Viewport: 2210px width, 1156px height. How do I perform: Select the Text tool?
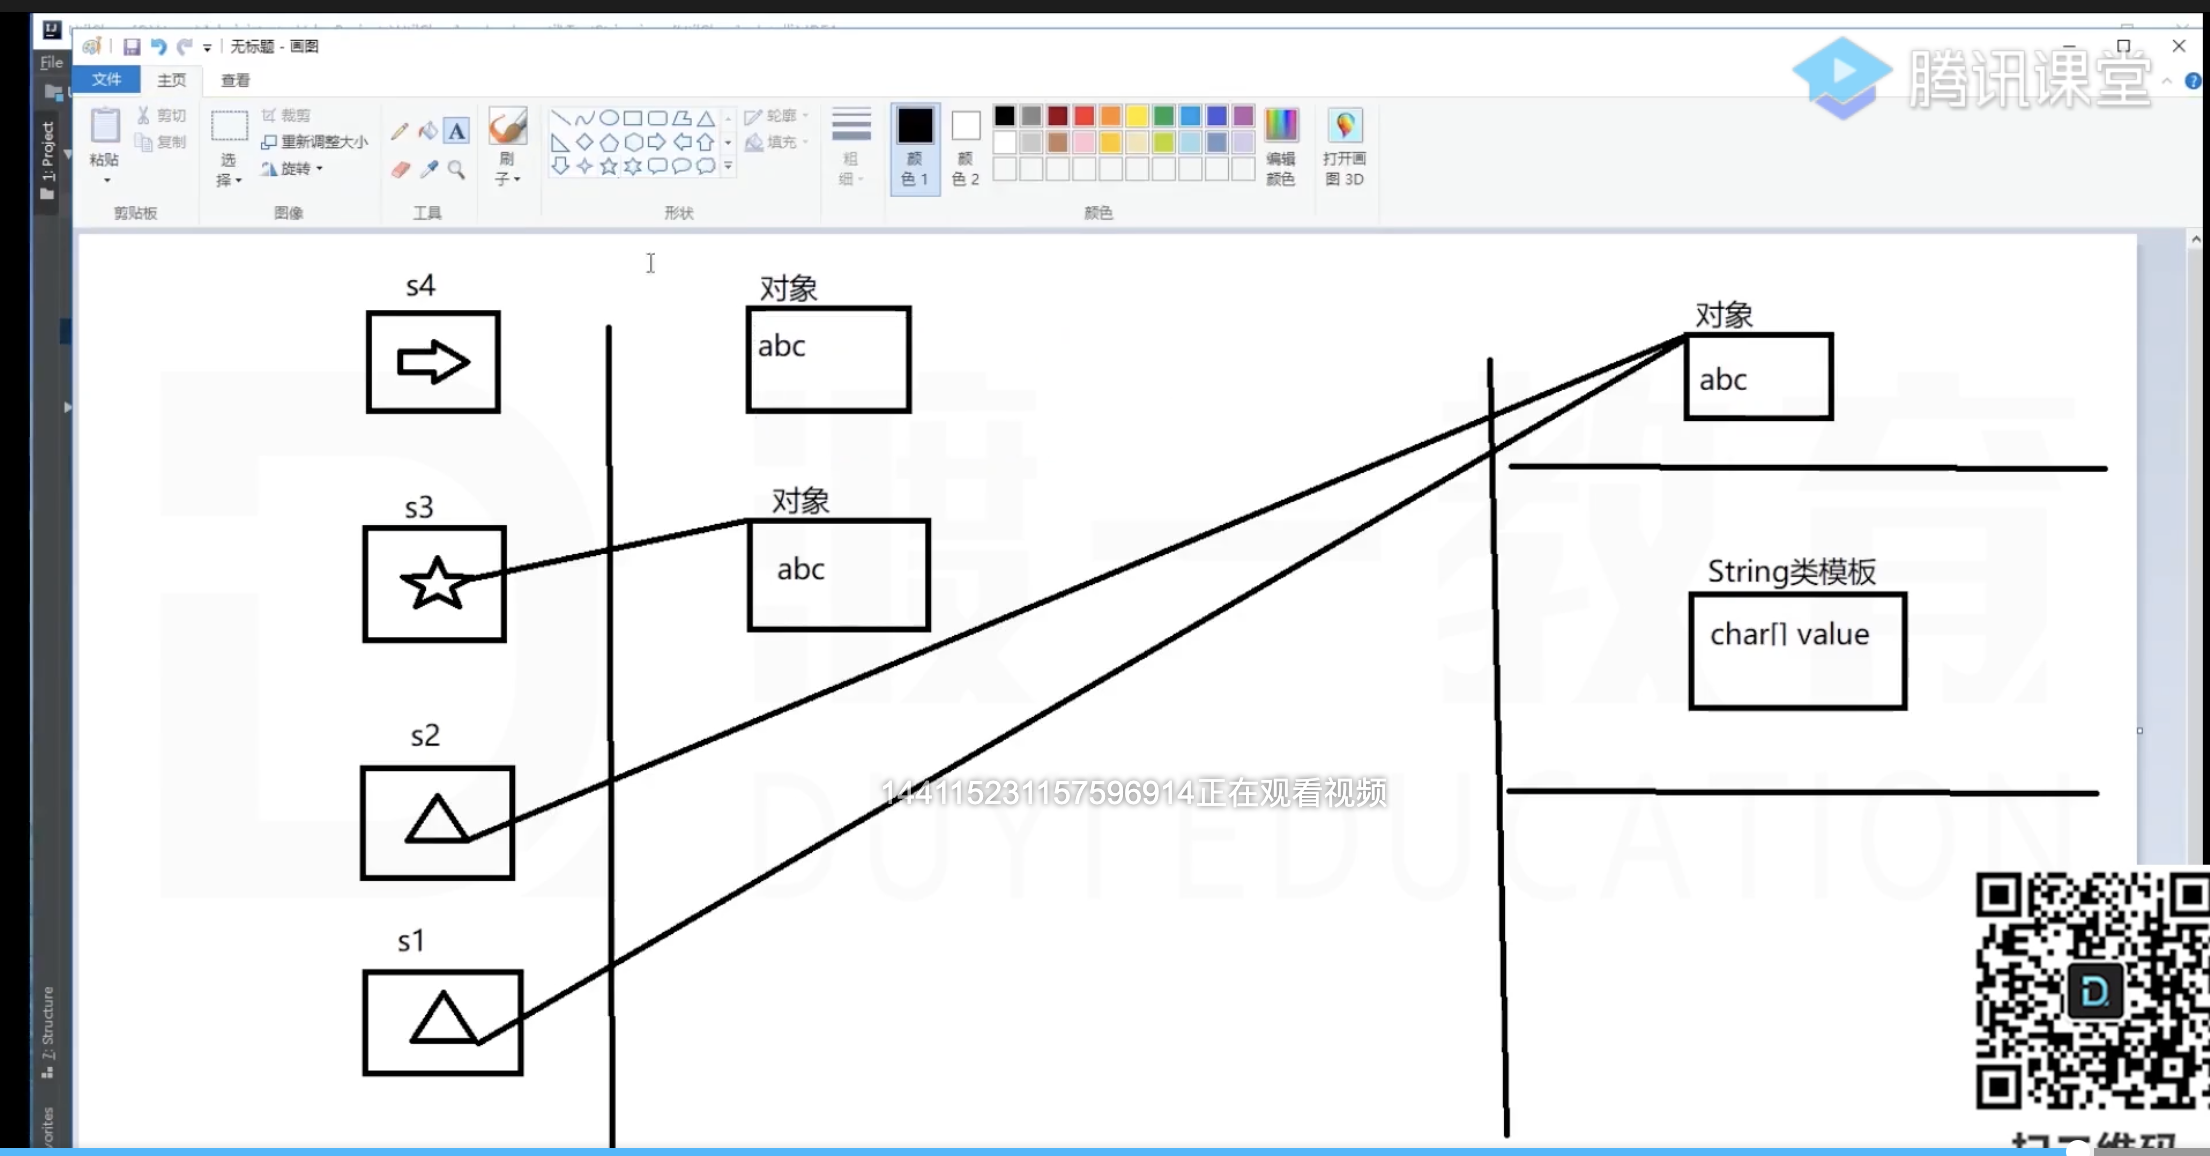tap(456, 131)
